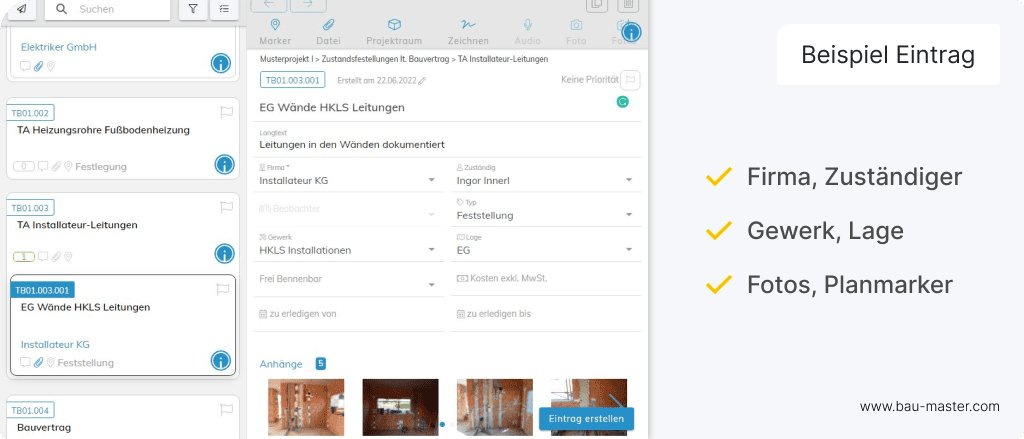Screen dimensions: 1024x439
Task: Click the Eintrag erstellen button
Action: pyautogui.click(x=586, y=419)
